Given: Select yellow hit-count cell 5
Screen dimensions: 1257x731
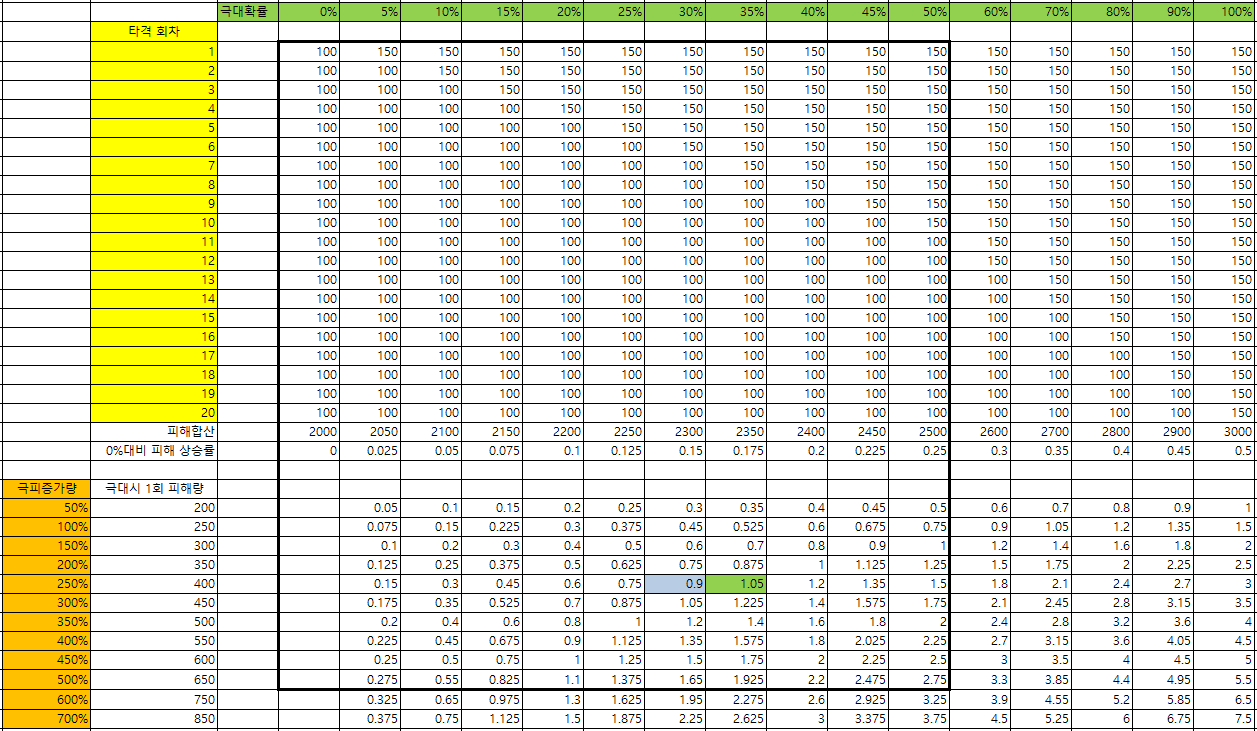Looking at the screenshot, I should tap(154, 127).
